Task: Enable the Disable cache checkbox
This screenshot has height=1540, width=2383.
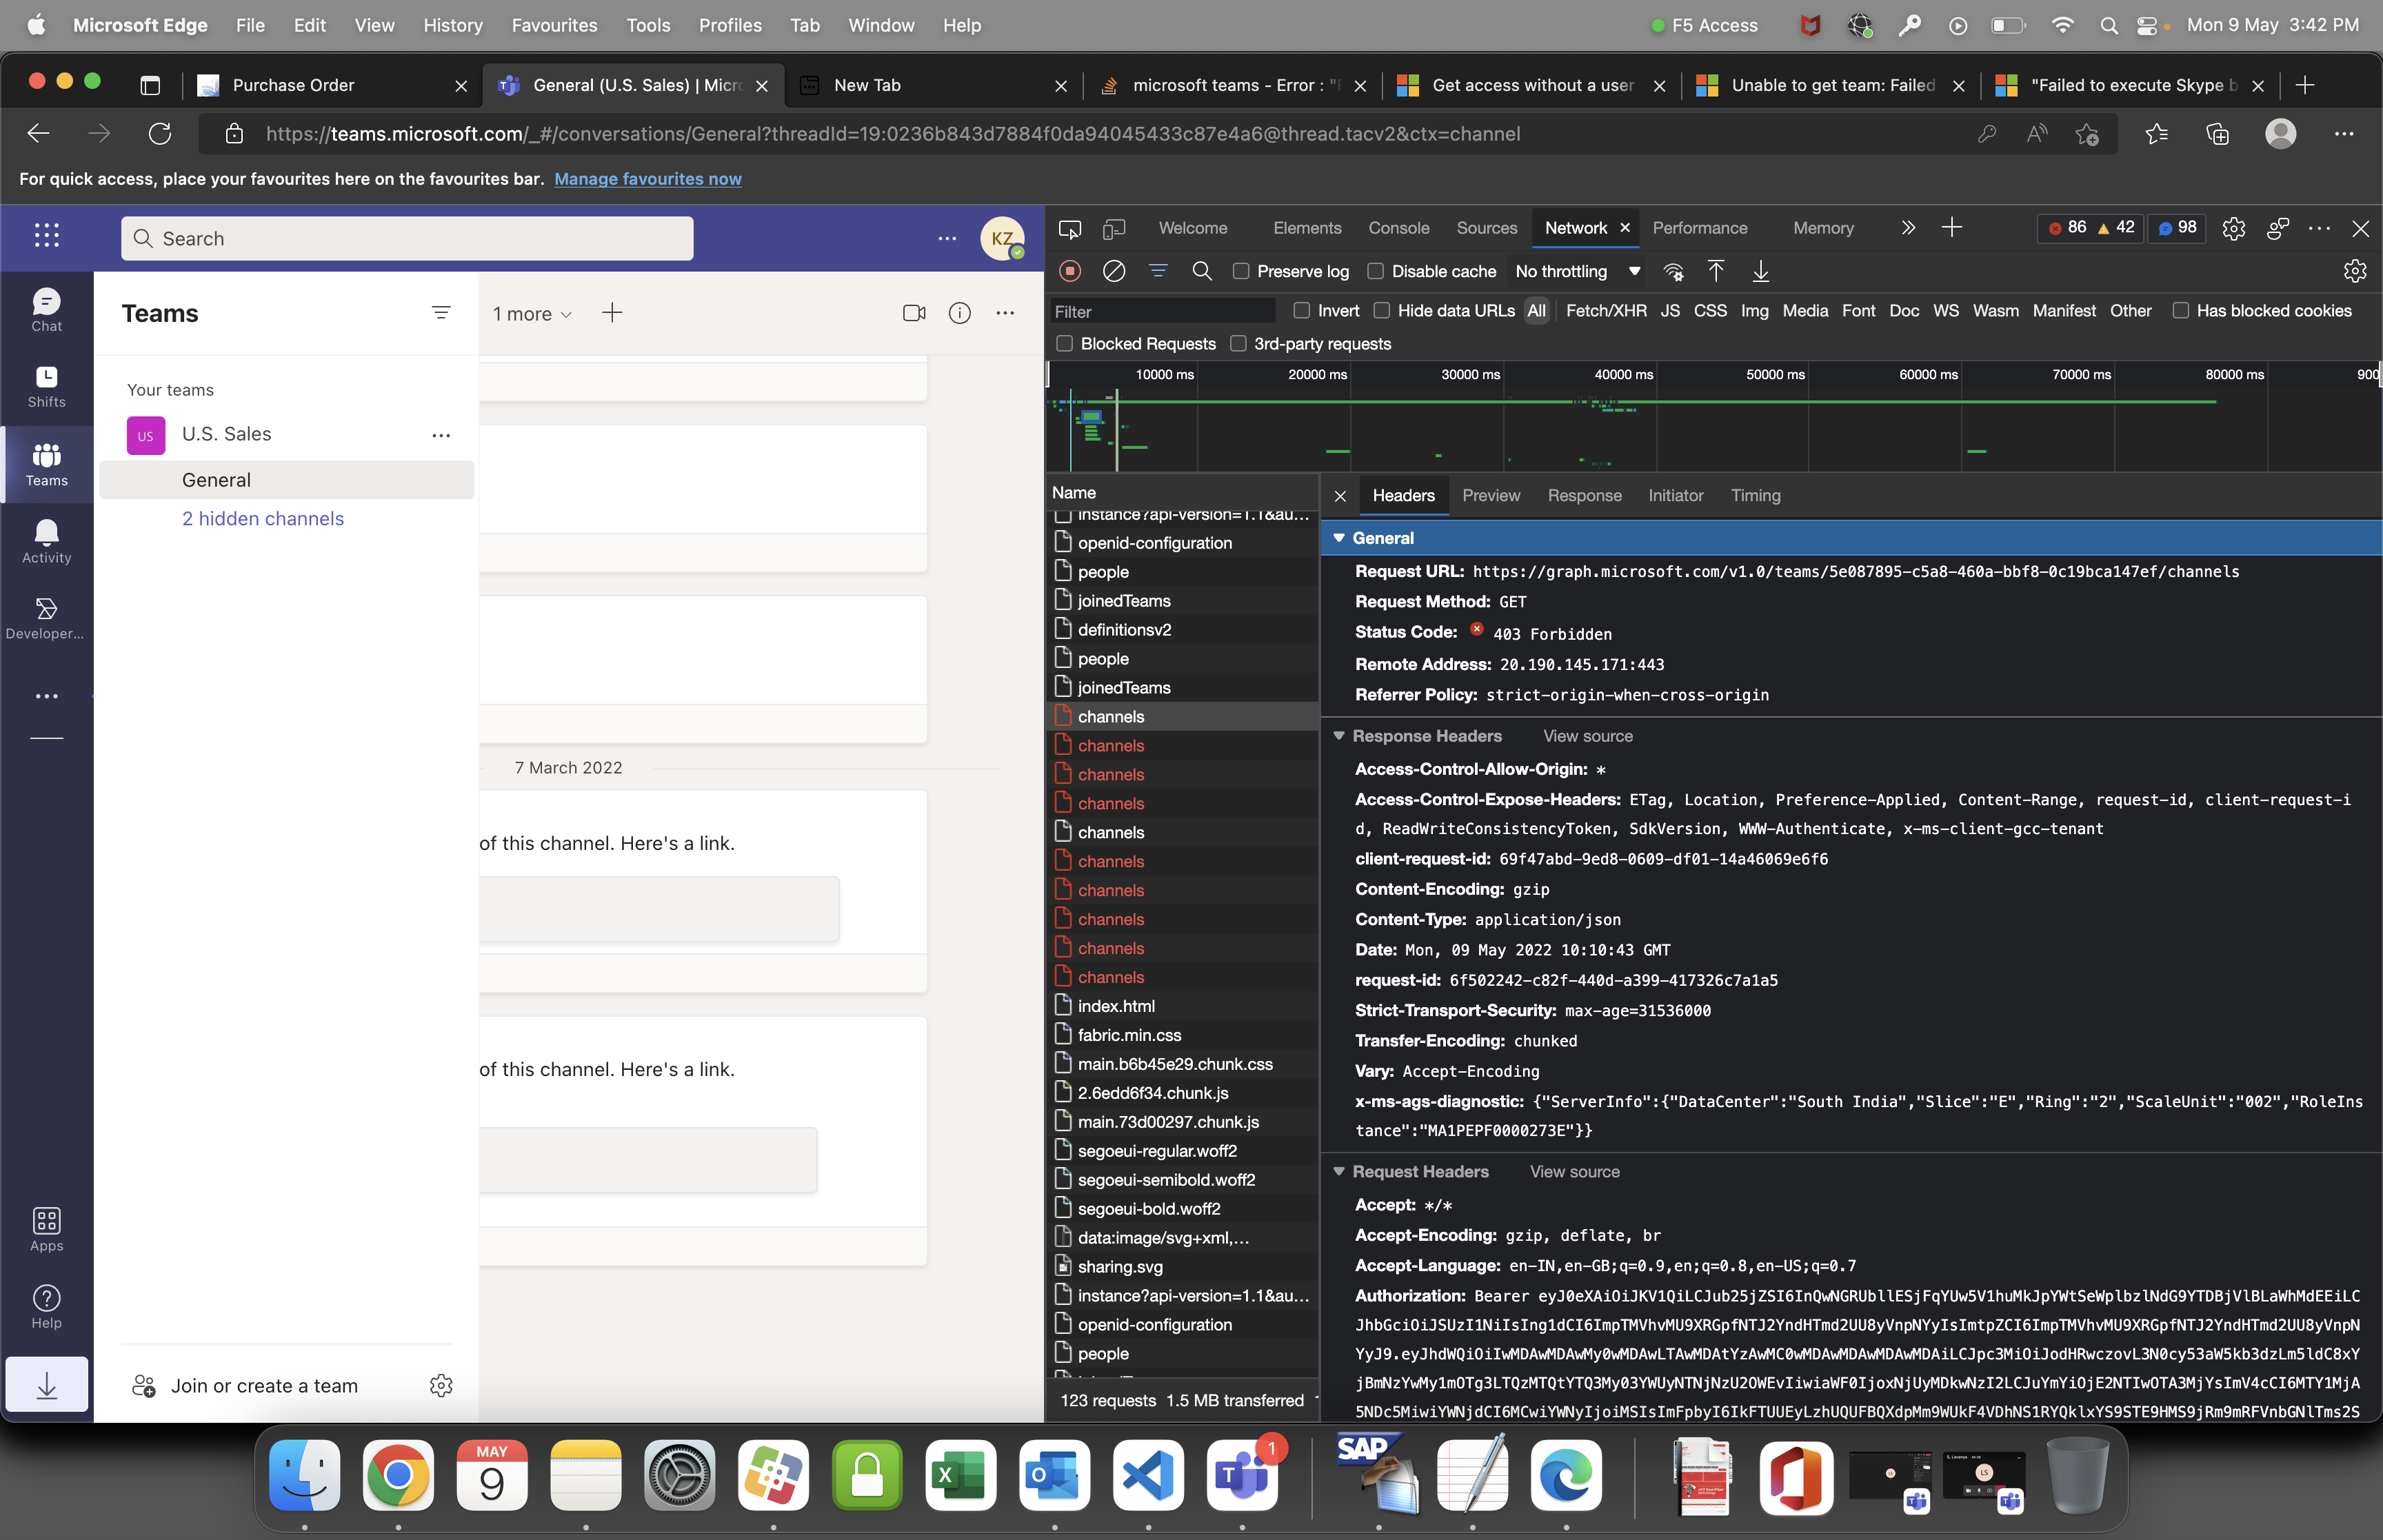Action: click(1377, 271)
